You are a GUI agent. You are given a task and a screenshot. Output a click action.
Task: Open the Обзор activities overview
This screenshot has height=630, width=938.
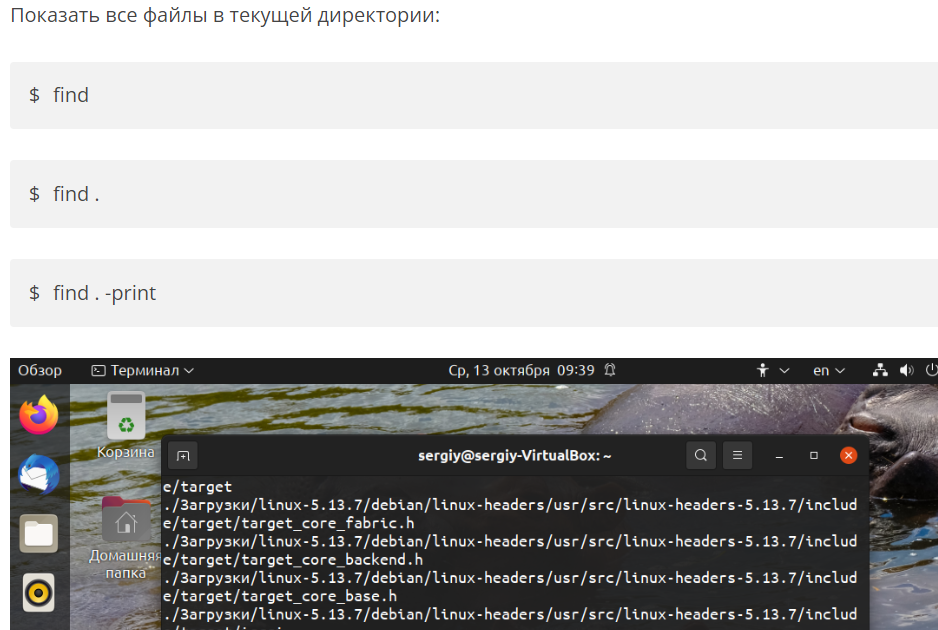[x=39, y=370]
